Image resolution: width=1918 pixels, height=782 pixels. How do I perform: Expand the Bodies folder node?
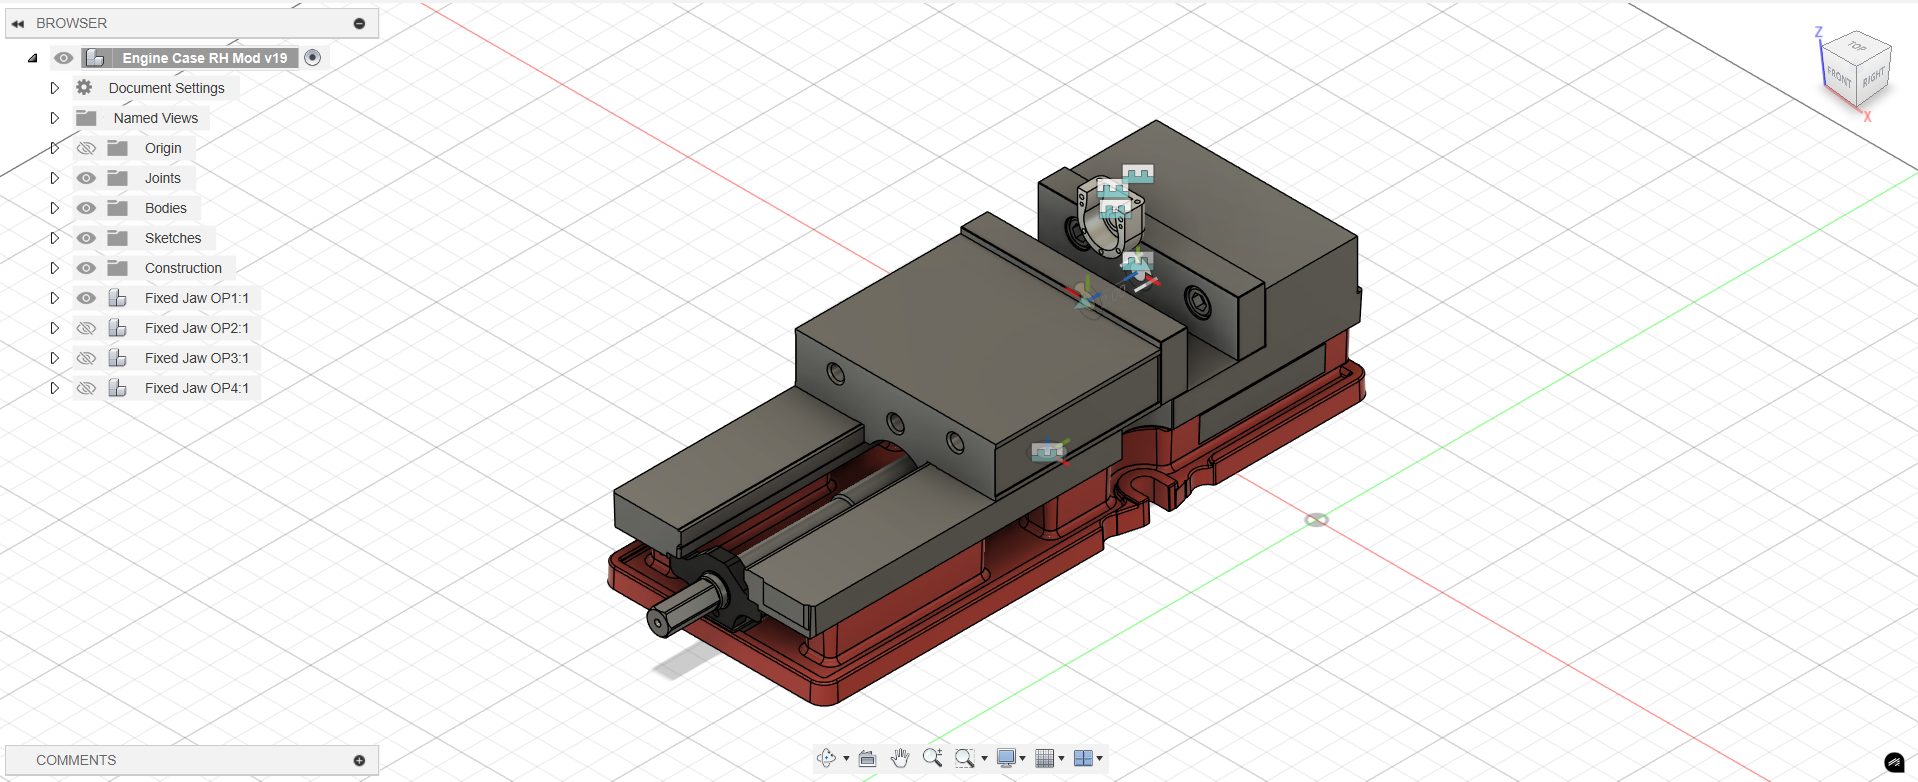(55, 208)
